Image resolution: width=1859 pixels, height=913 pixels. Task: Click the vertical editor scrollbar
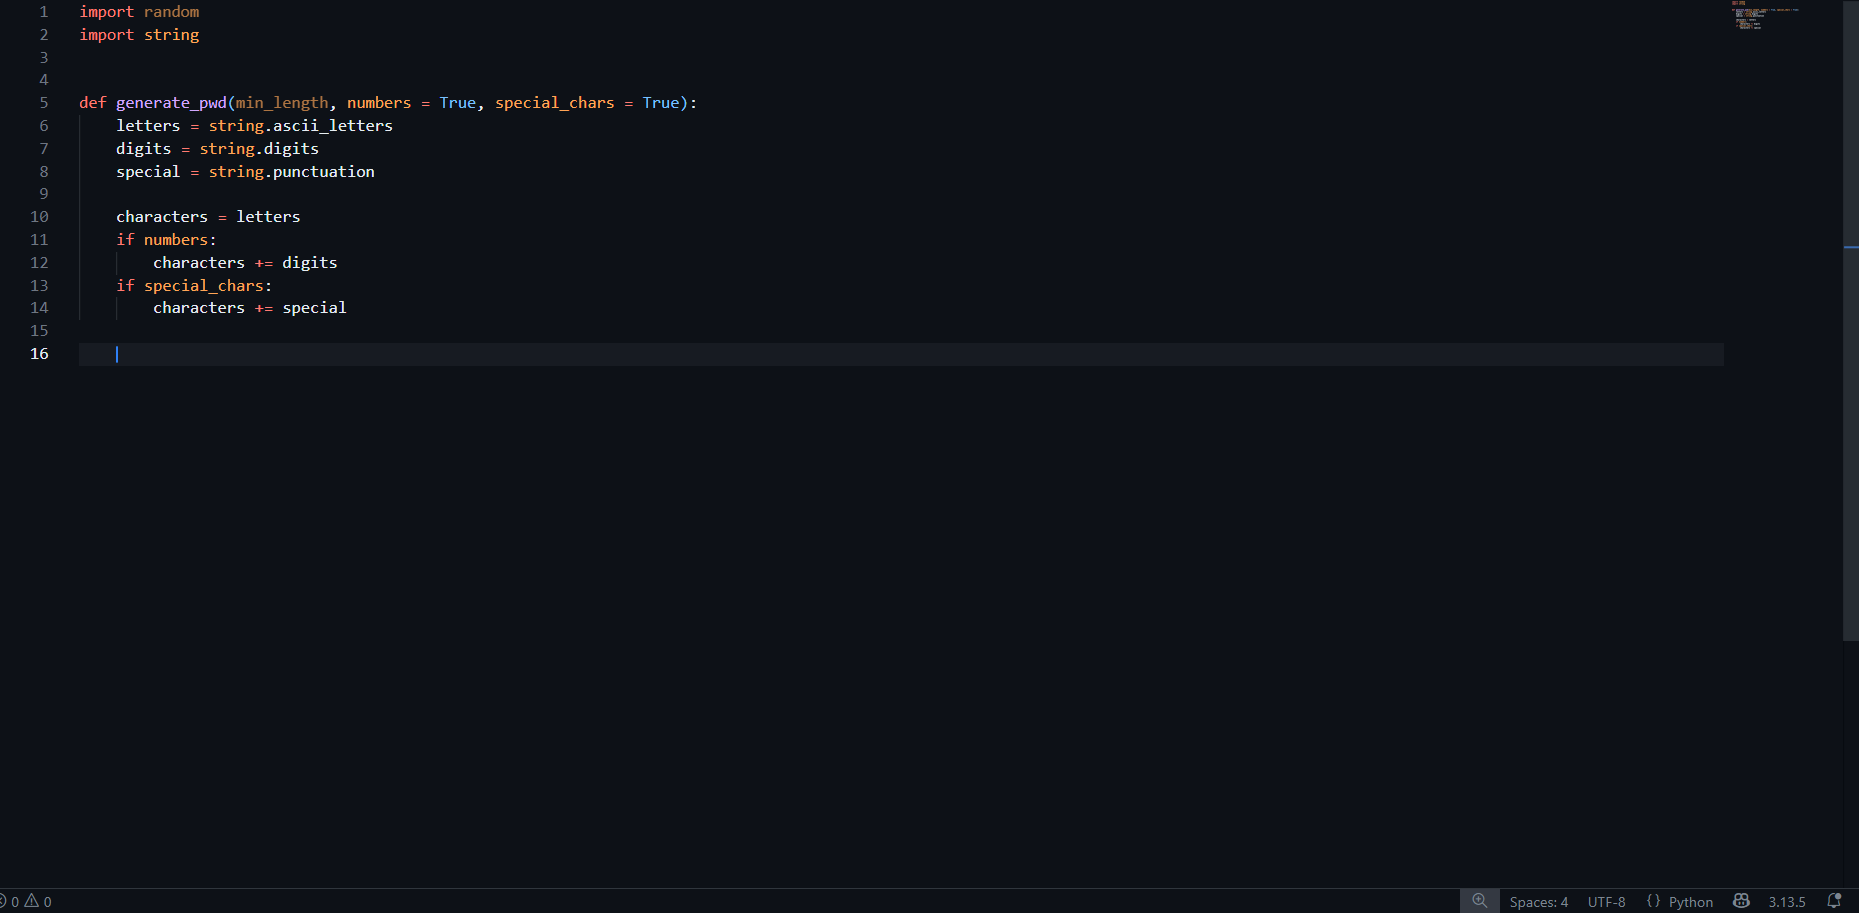pyautogui.click(x=1850, y=320)
